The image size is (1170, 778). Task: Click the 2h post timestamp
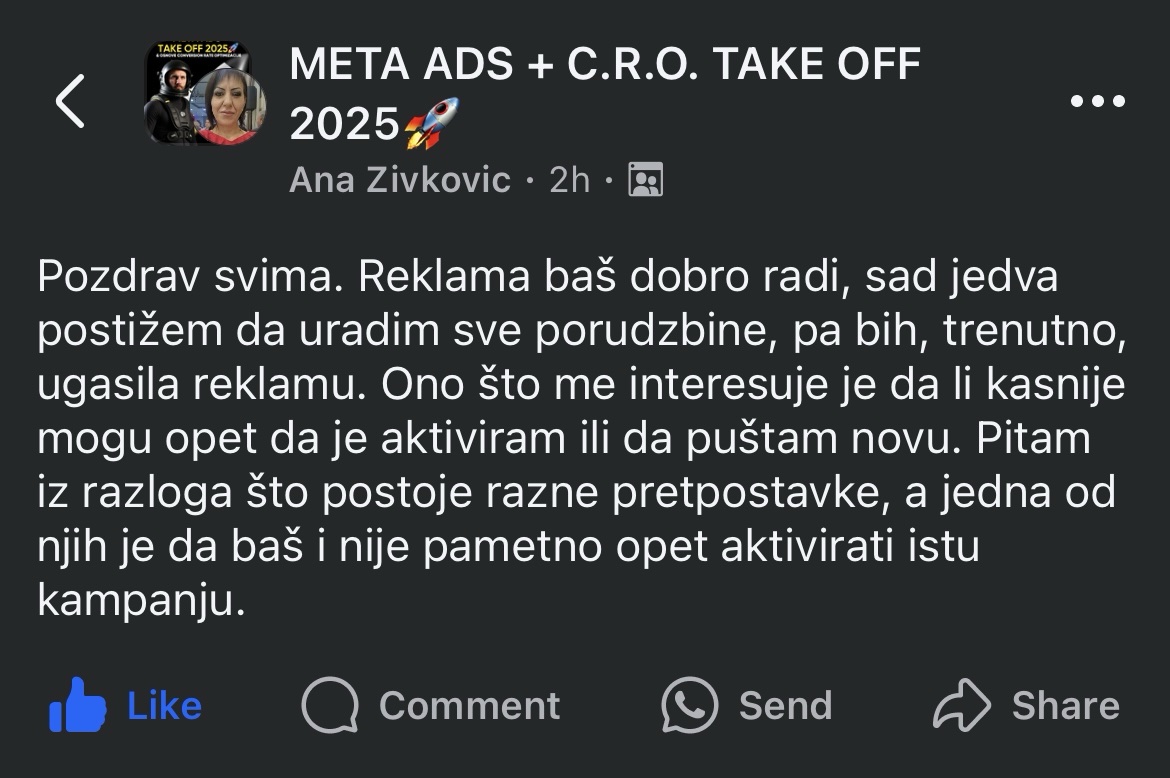(570, 180)
